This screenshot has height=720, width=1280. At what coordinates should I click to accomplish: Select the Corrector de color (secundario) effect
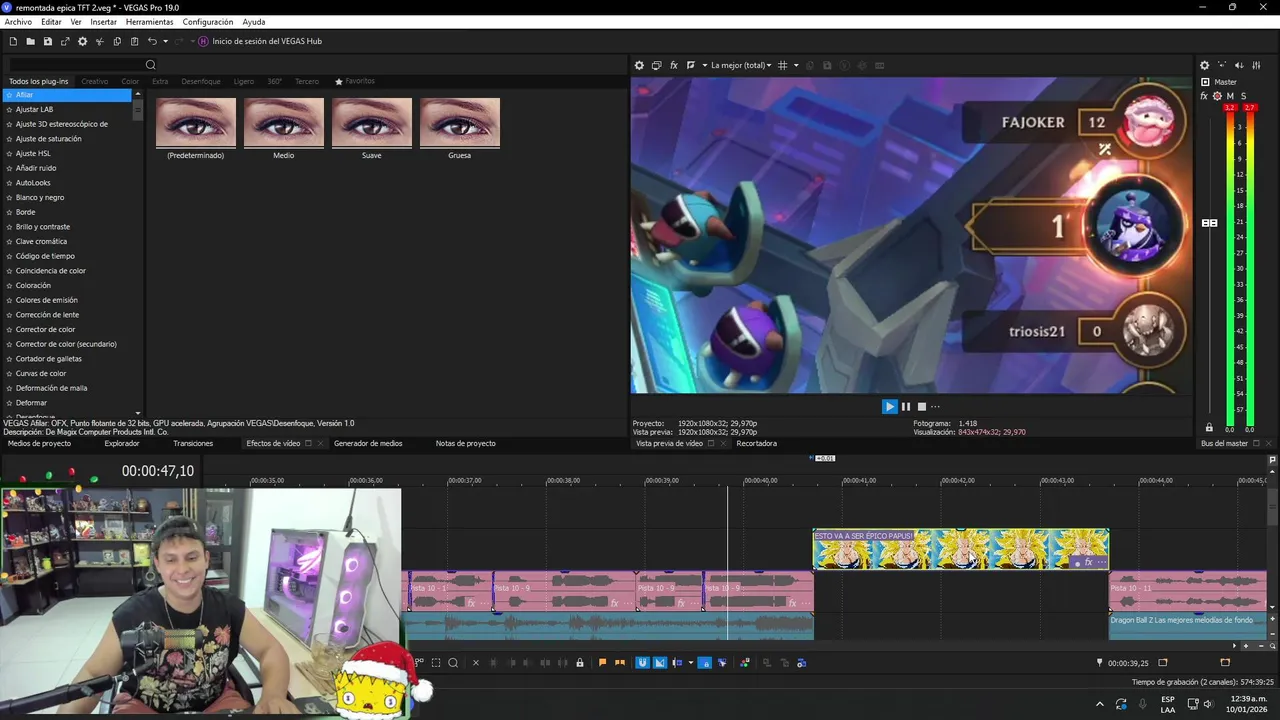[x=66, y=344]
